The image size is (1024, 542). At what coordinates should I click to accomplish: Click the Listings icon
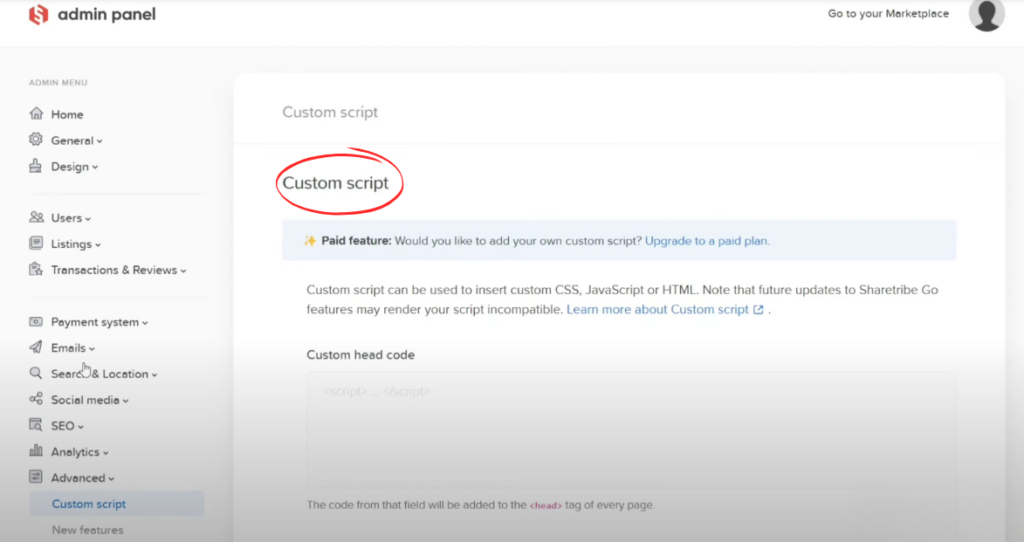click(x=36, y=243)
